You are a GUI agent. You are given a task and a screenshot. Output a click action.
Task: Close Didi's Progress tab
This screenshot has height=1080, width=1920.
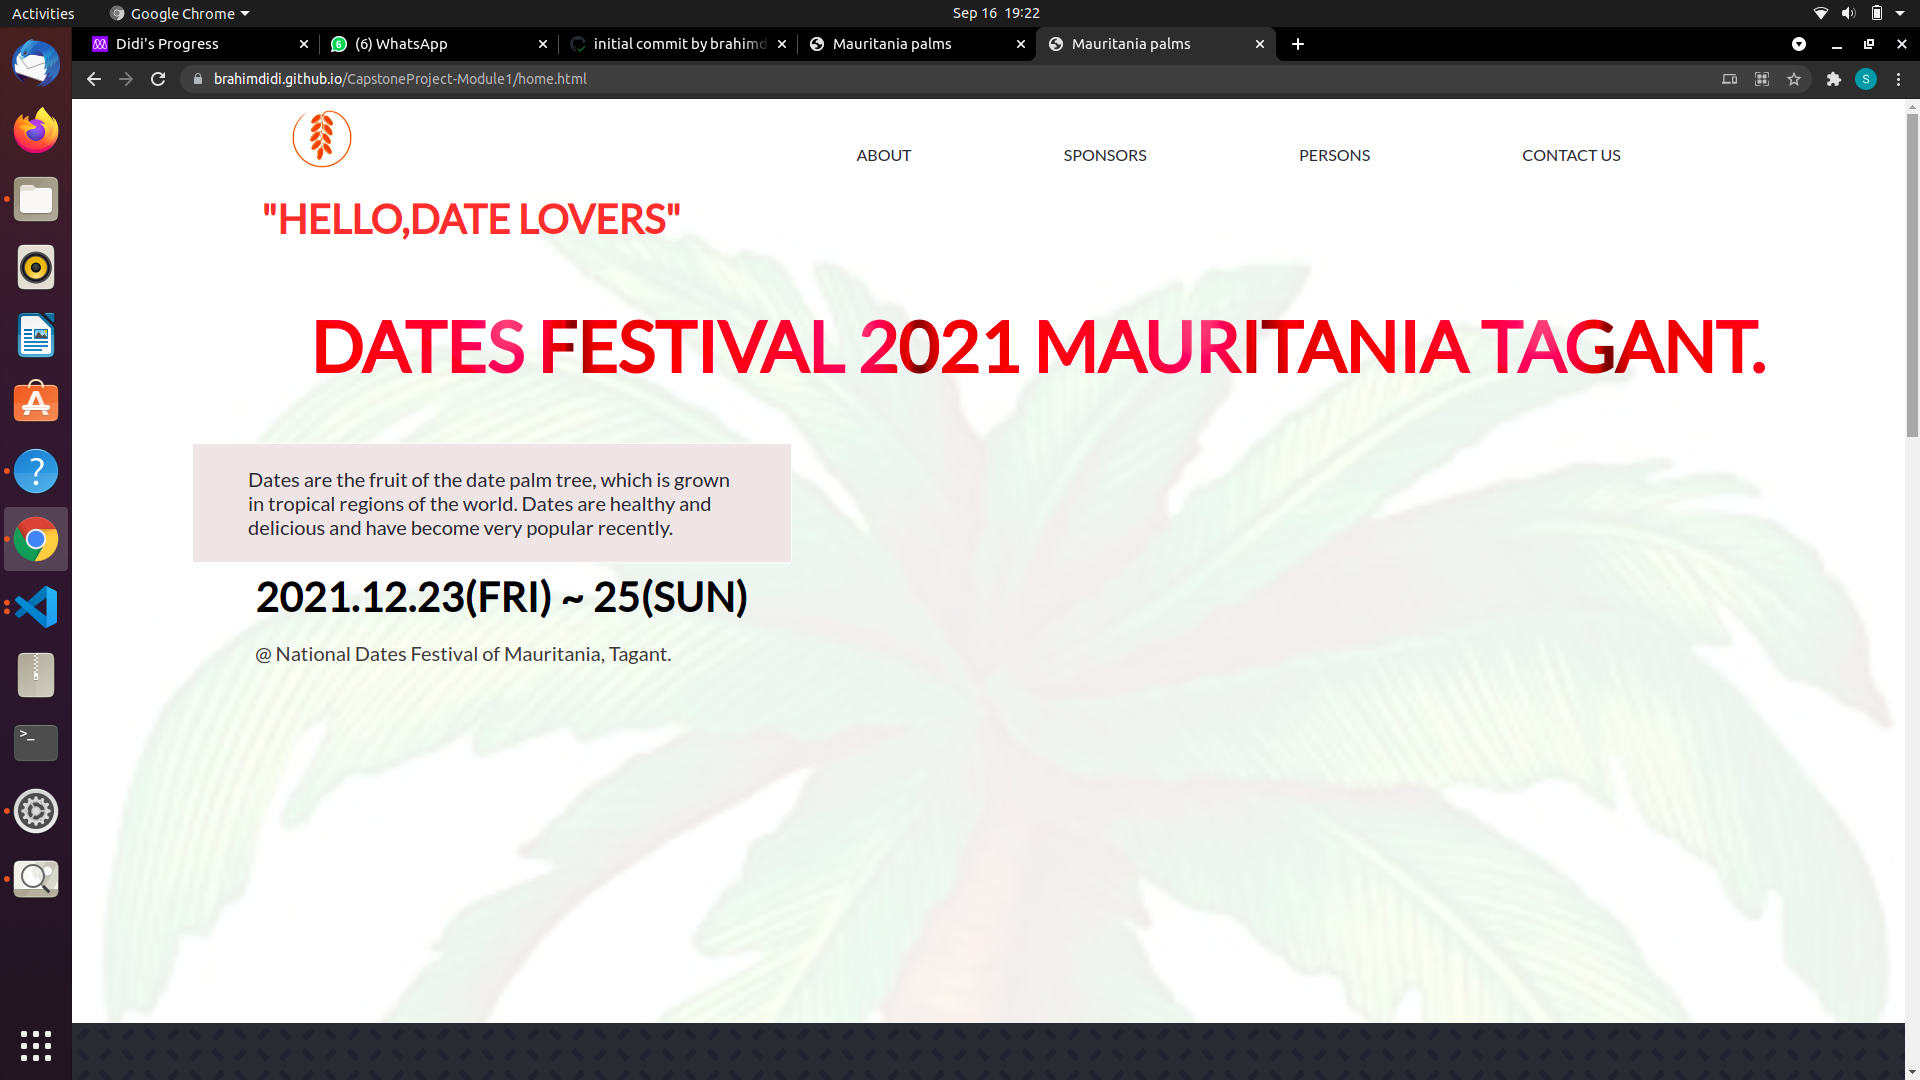point(304,44)
